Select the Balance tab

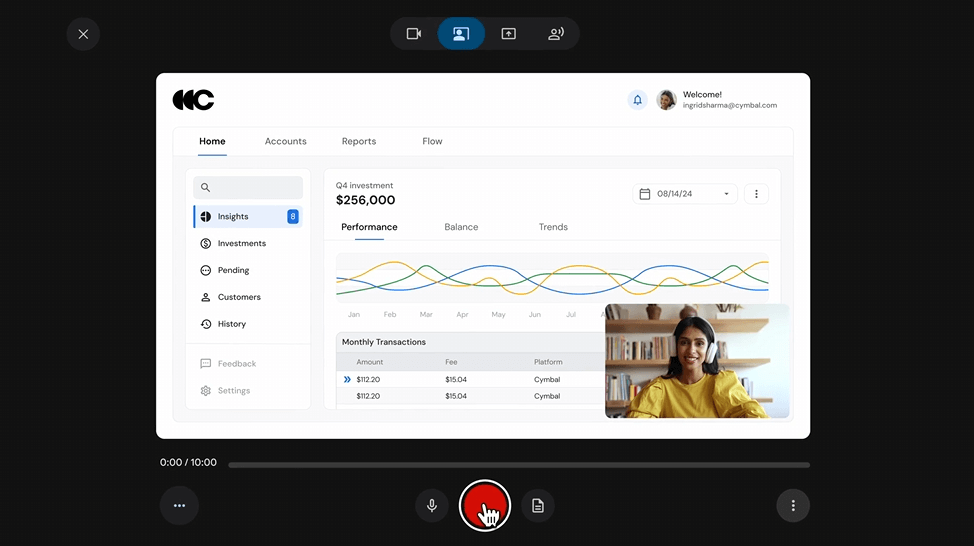(x=461, y=227)
